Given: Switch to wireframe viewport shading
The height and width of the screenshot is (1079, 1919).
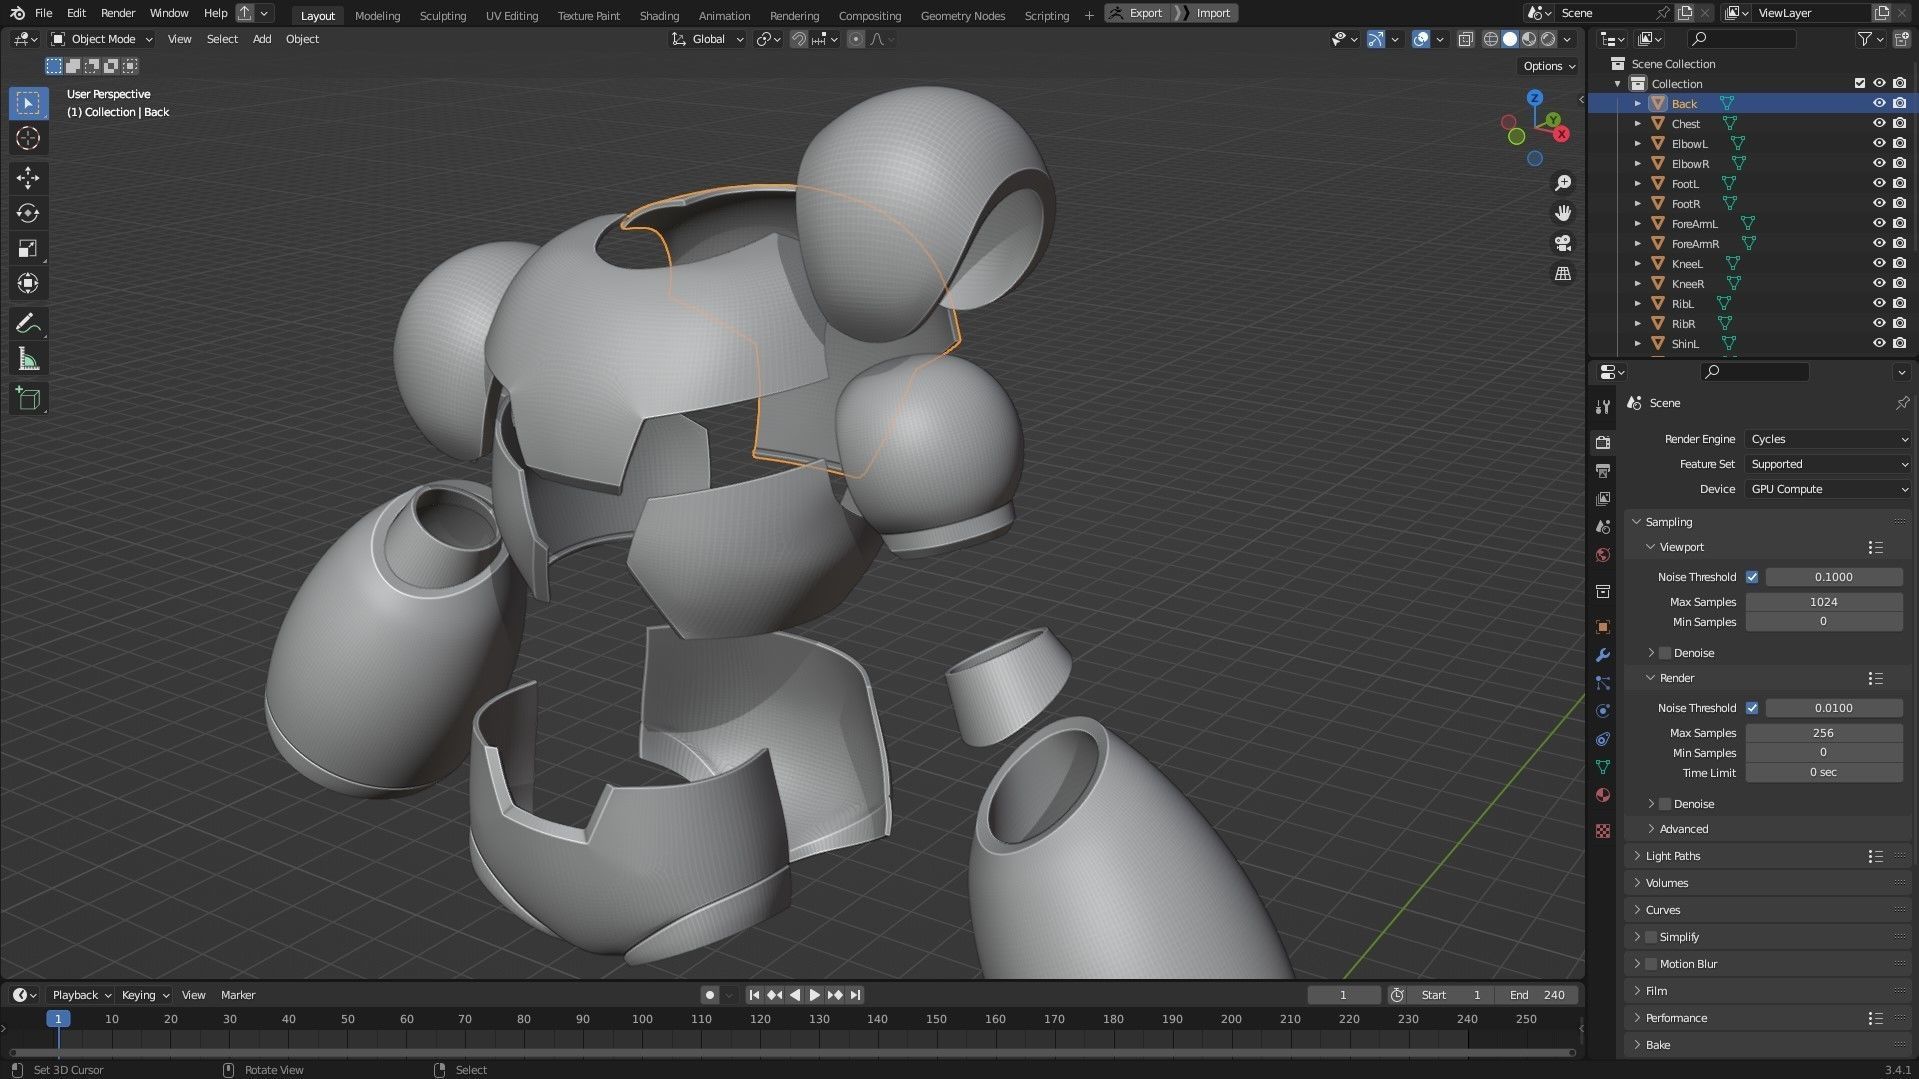Looking at the screenshot, I should coord(1490,39).
